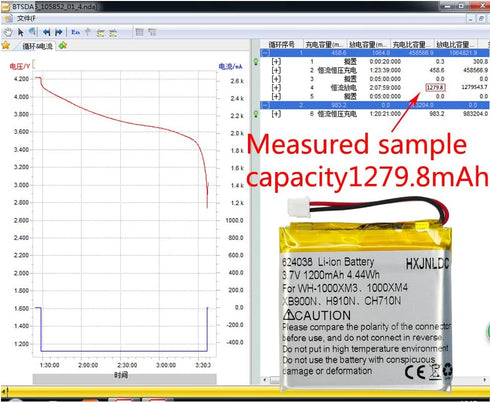Click the blue En language icon
The image size is (490, 403).
[76, 32]
